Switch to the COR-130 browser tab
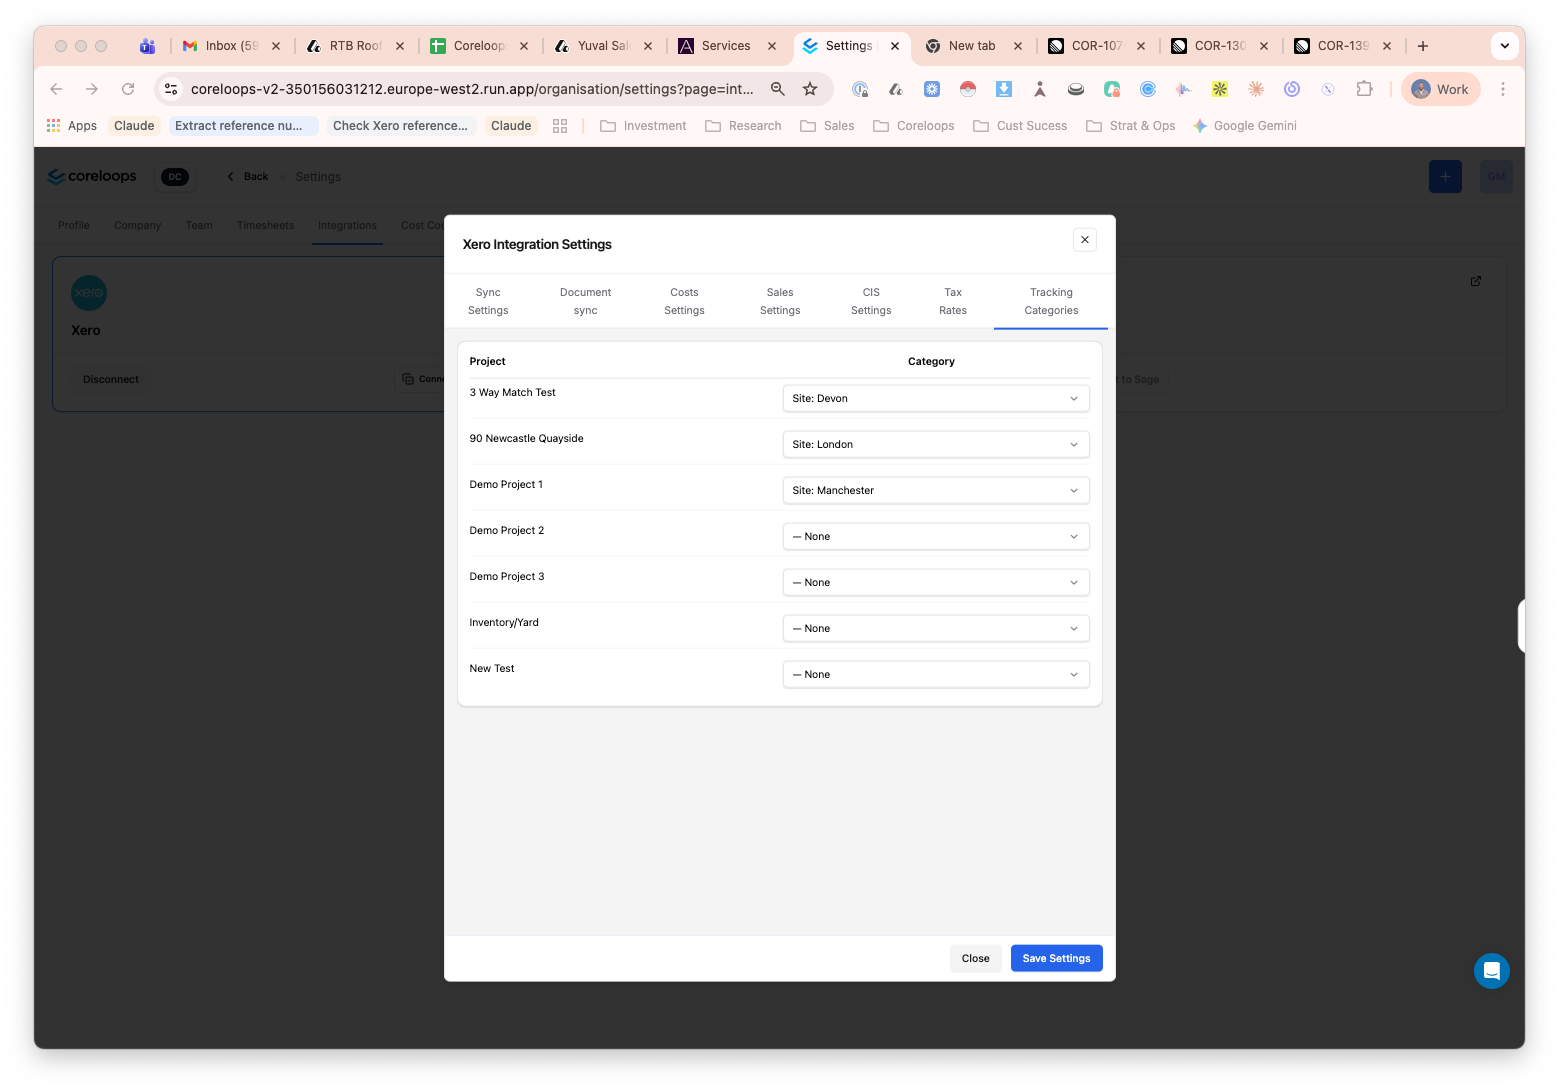The image size is (1559, 1091). point(1220,46)
